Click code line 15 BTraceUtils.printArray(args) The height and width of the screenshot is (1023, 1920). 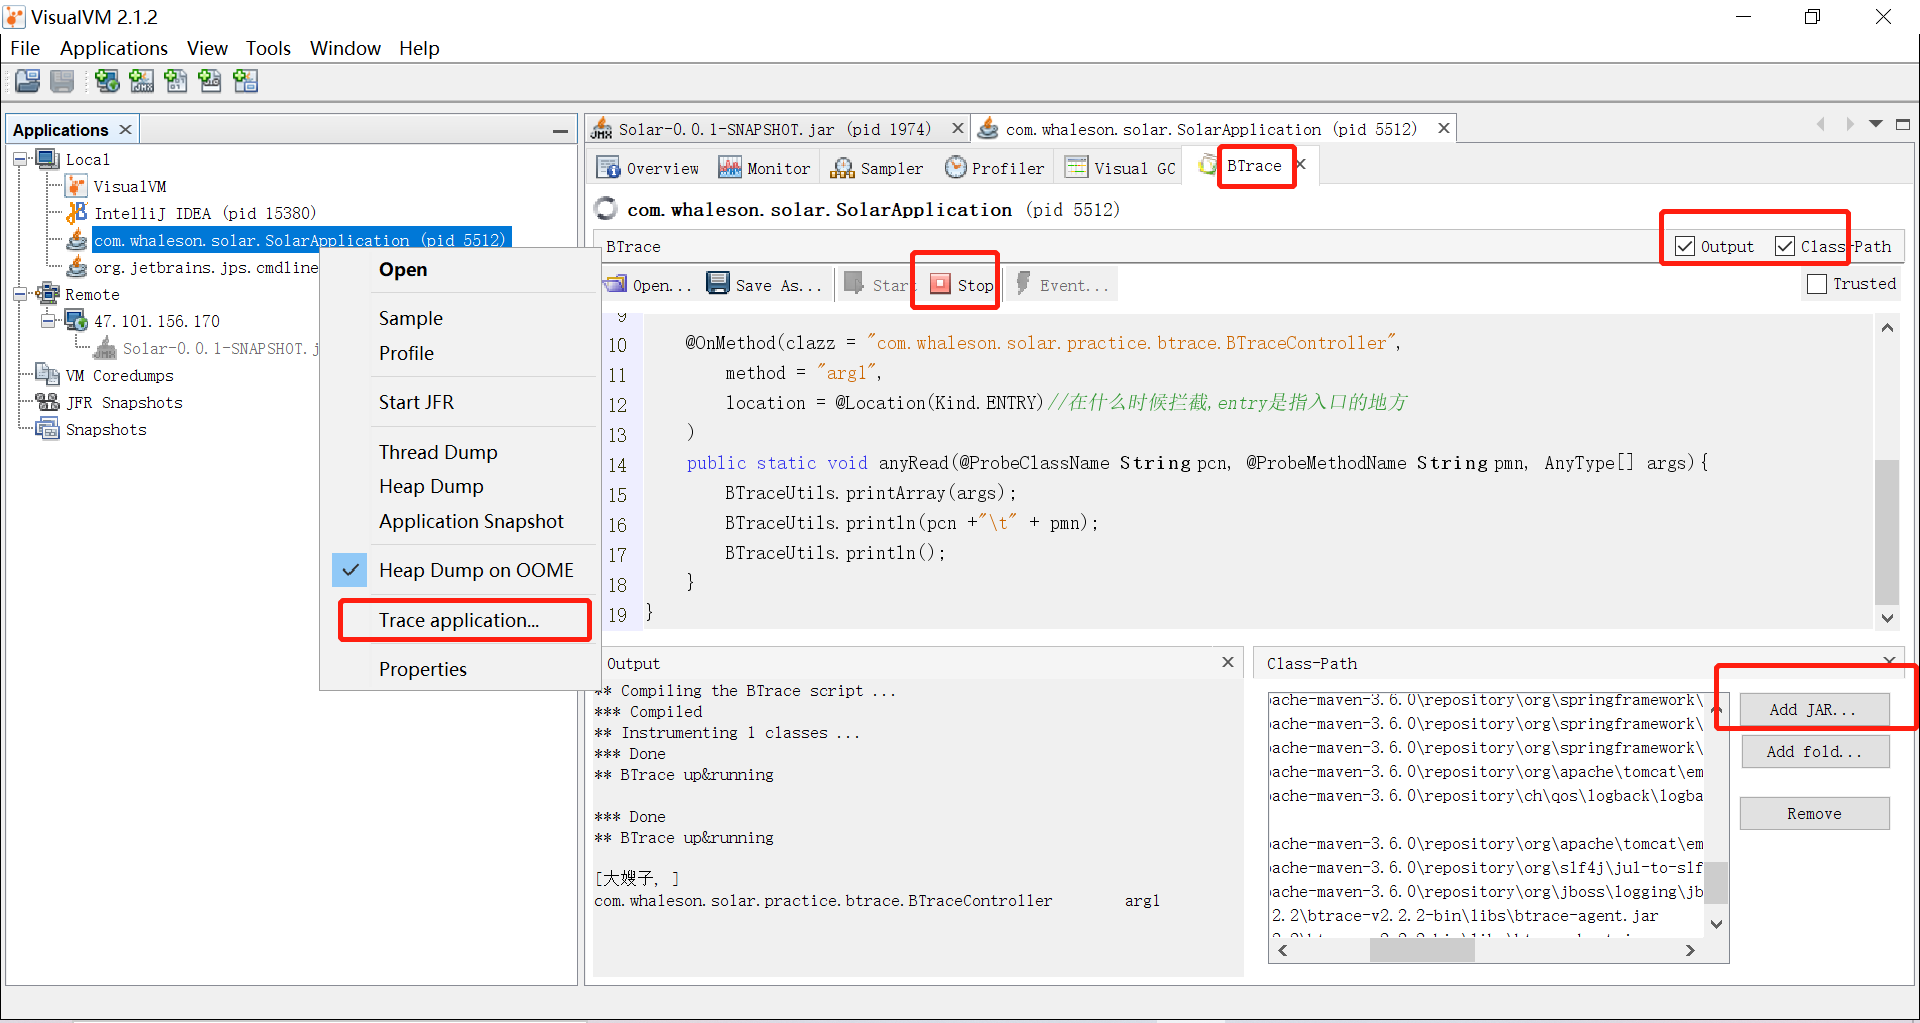tap(870, 493)
